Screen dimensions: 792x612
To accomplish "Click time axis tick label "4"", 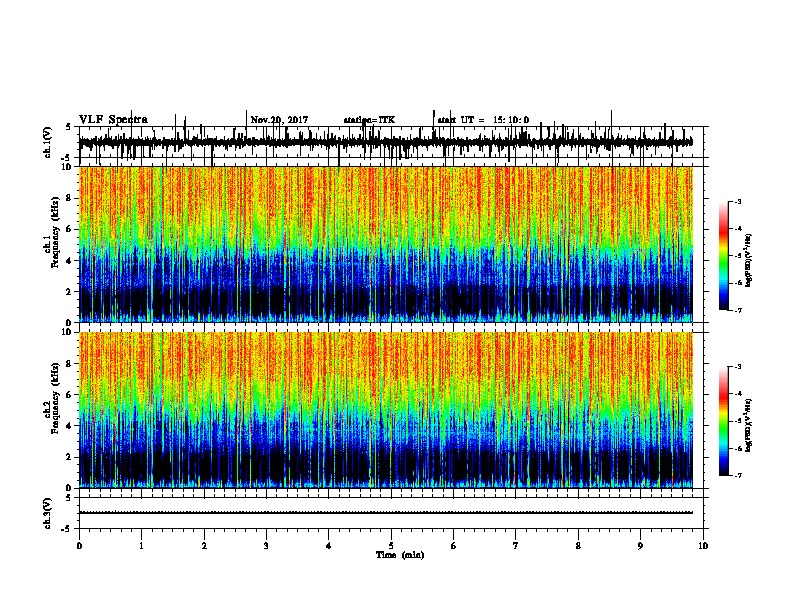I will tap(329, 546).
